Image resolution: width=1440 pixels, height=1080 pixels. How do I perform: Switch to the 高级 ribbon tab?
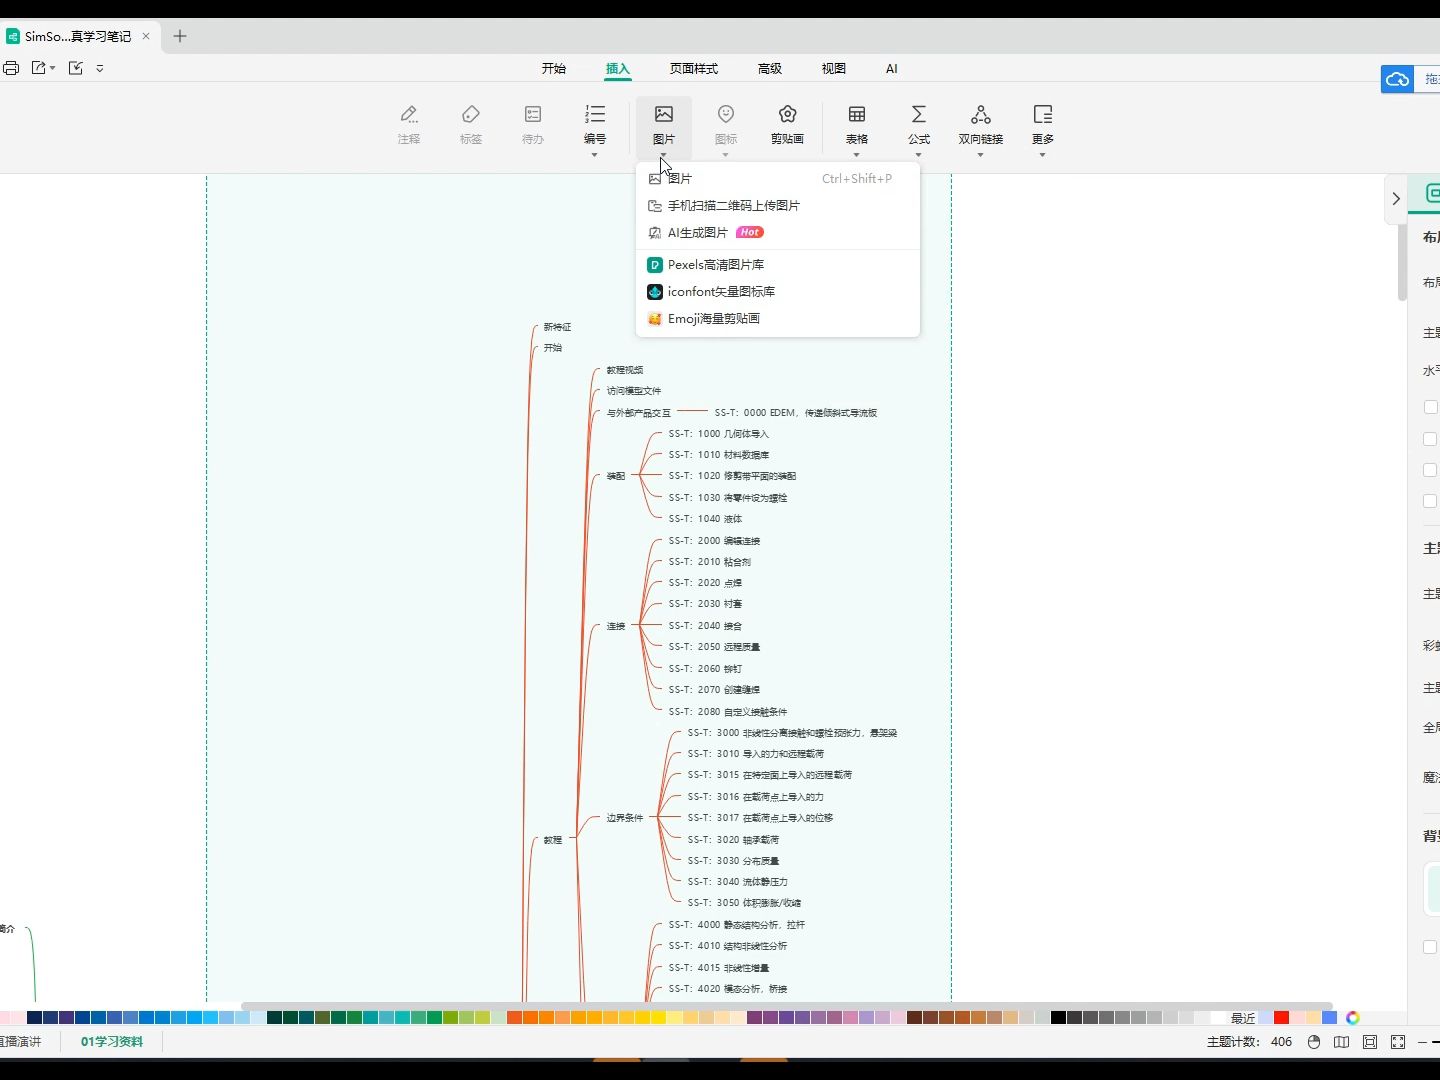coord(770,69)
